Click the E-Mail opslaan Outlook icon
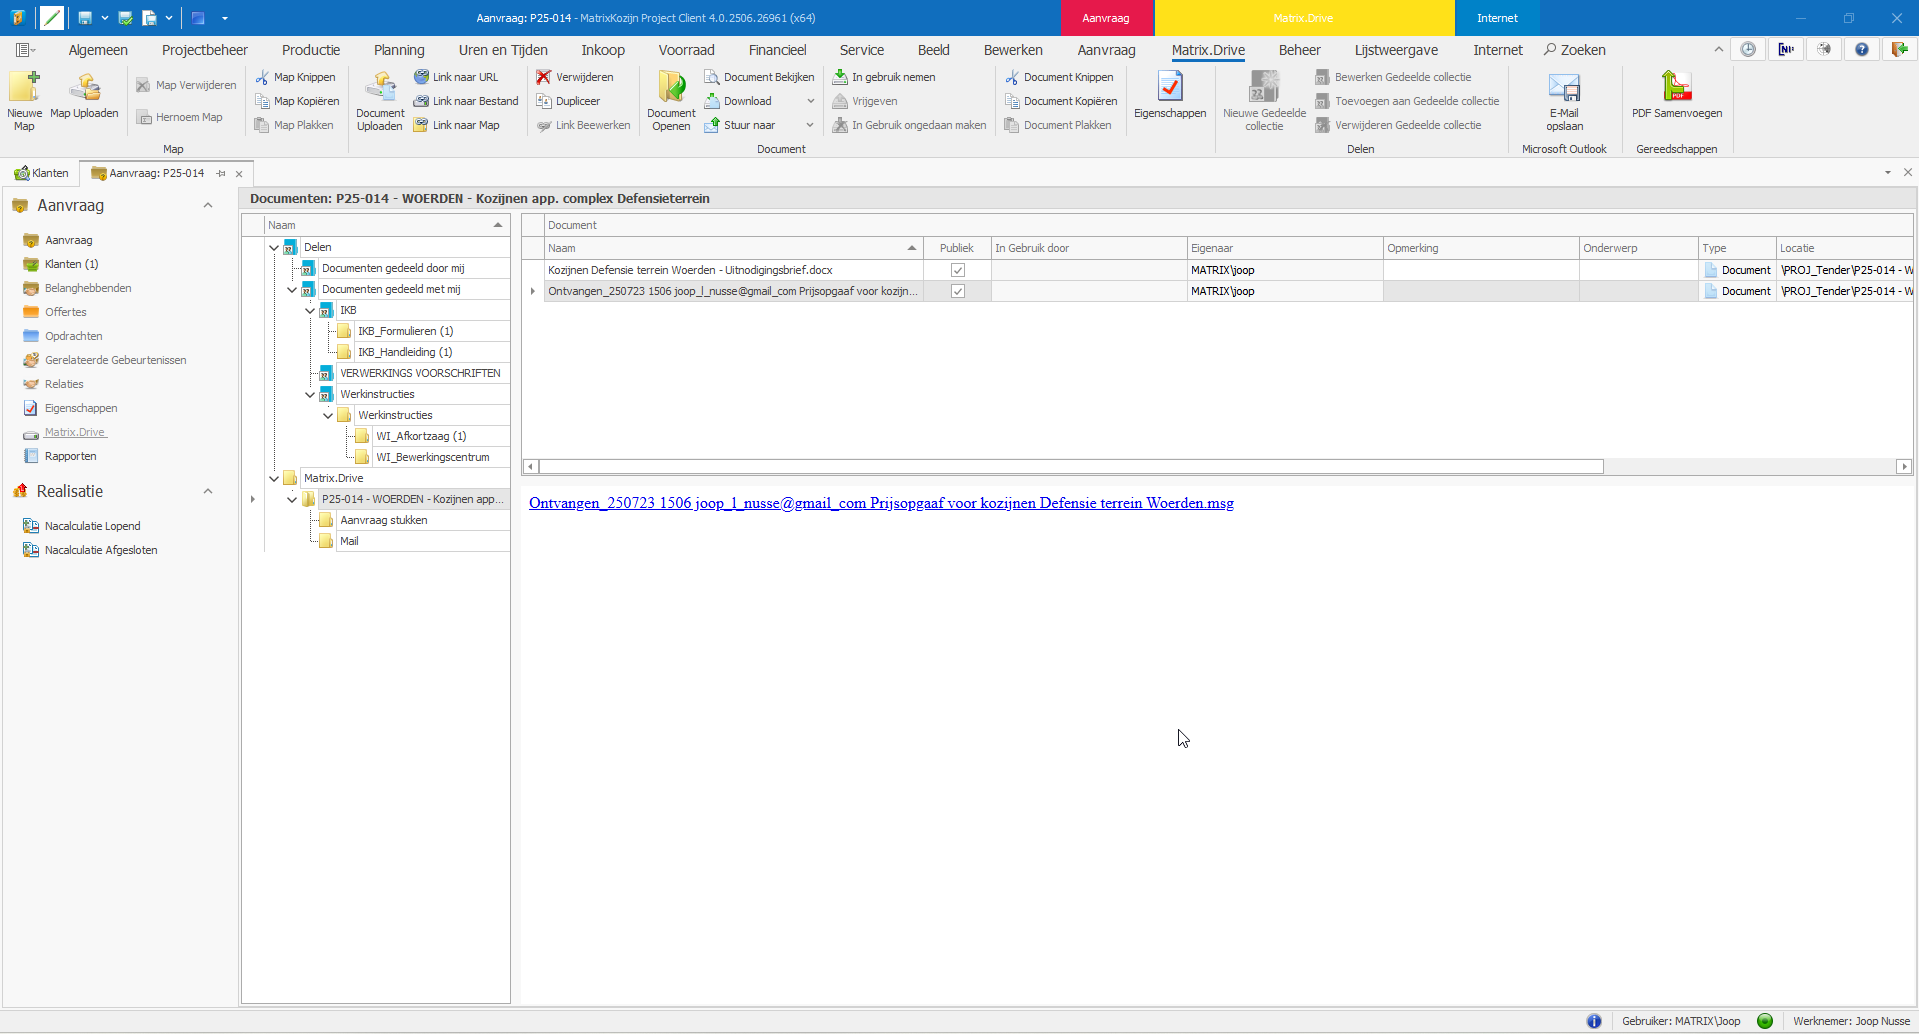This screenshot has width=1919, height=1034. pyautogui.click(x=1564, y=87)
